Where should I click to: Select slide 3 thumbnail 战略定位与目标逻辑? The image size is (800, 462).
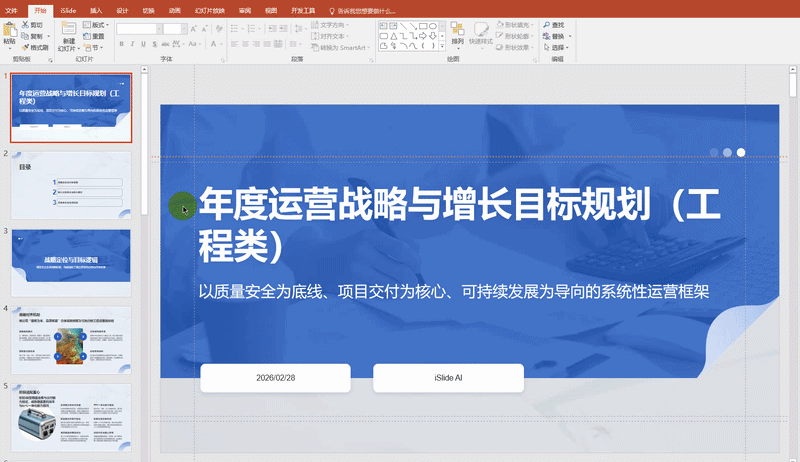[71, 263]
